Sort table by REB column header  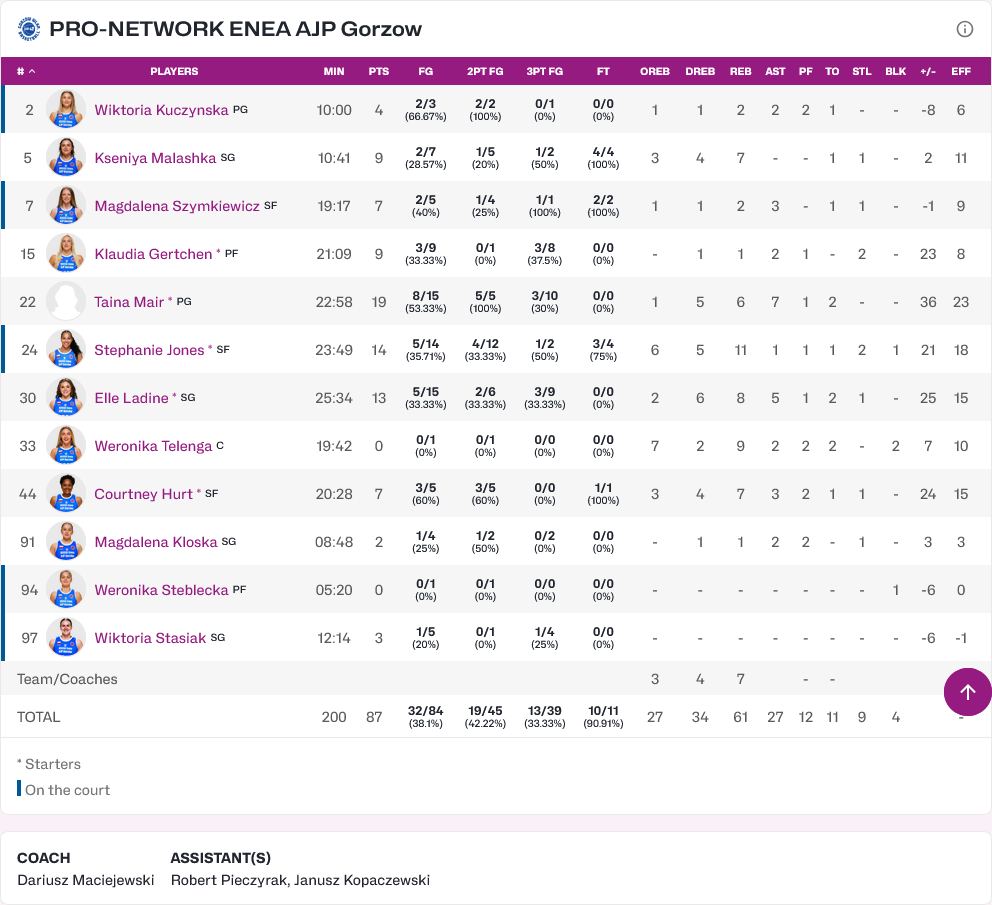(x=740, y=72)
